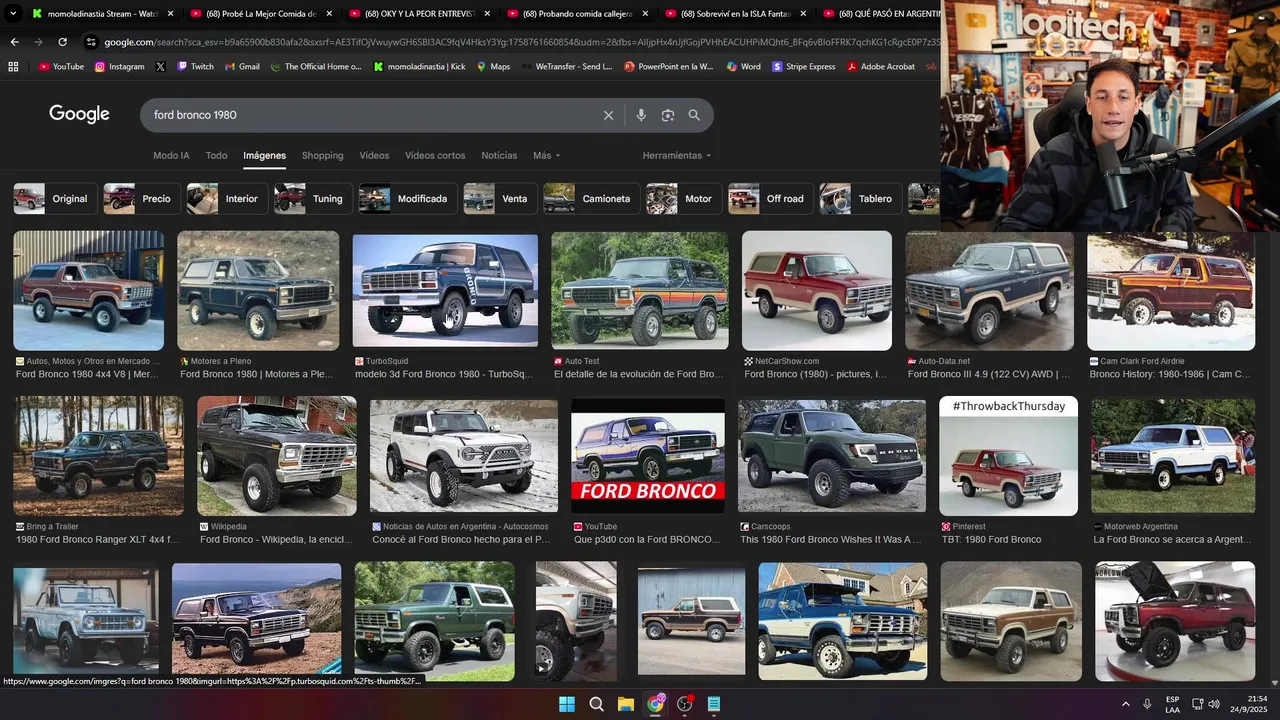1280x720 pixels.
Task: Filter images by Original chip
Action: point(56,199)
